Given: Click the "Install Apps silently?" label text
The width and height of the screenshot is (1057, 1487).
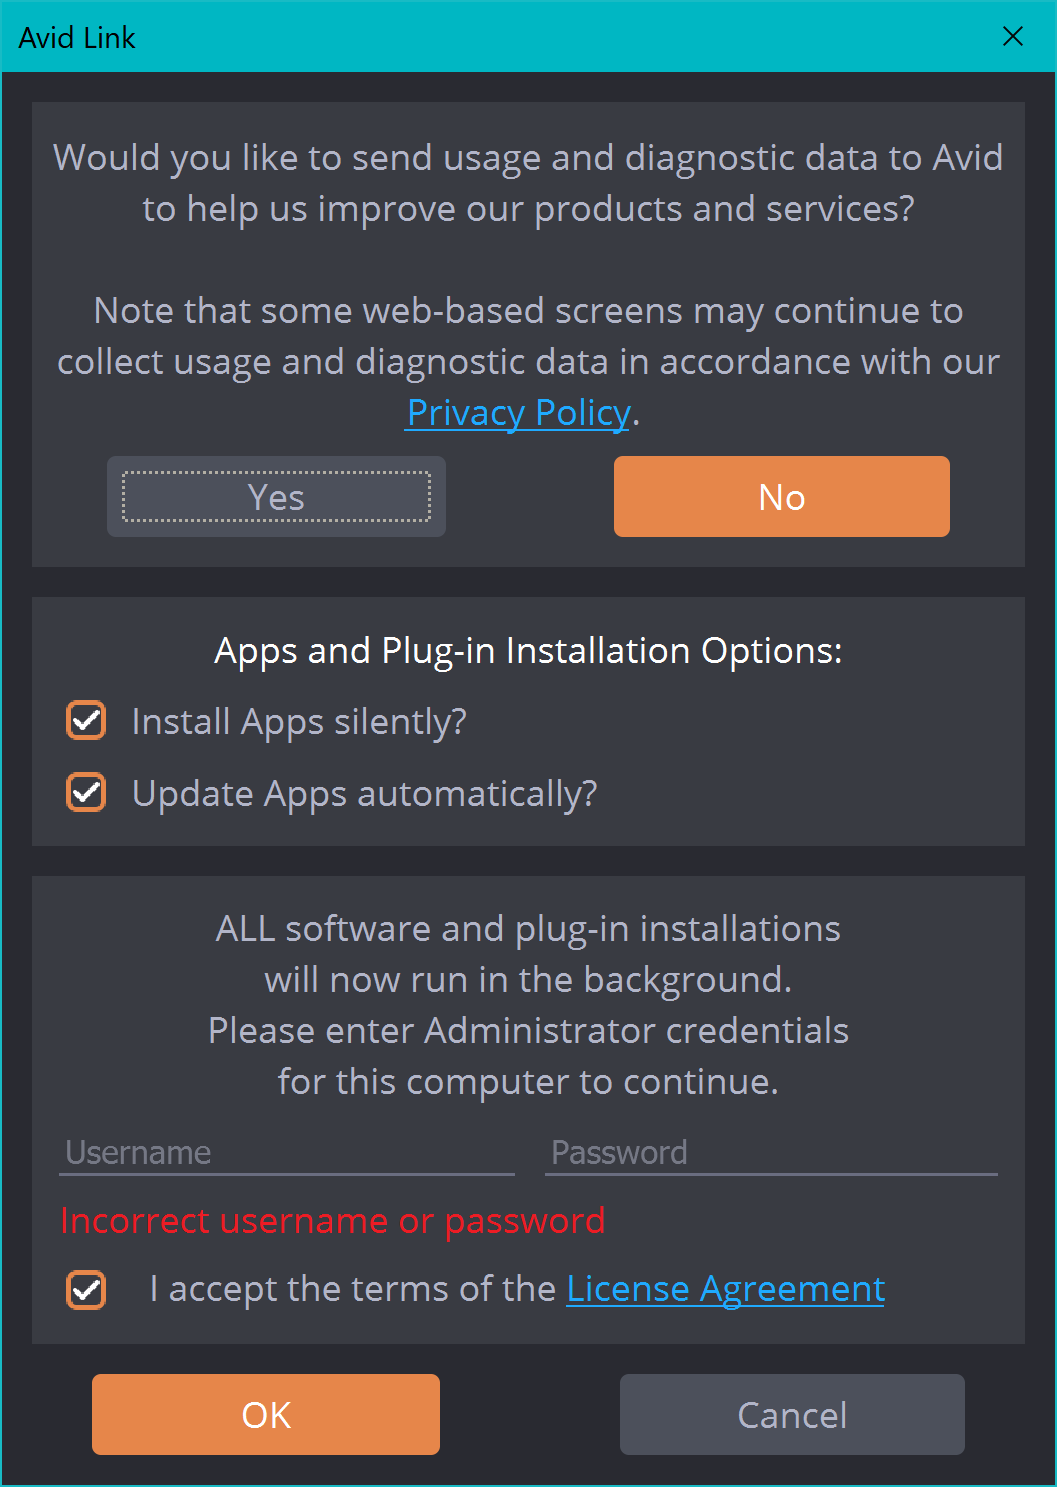Looking at the screenshot, I should [299, 722].
